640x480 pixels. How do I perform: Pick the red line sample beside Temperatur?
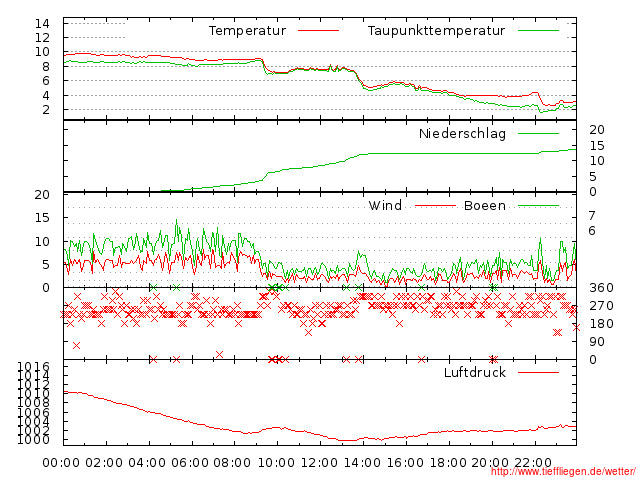[318, 31]
